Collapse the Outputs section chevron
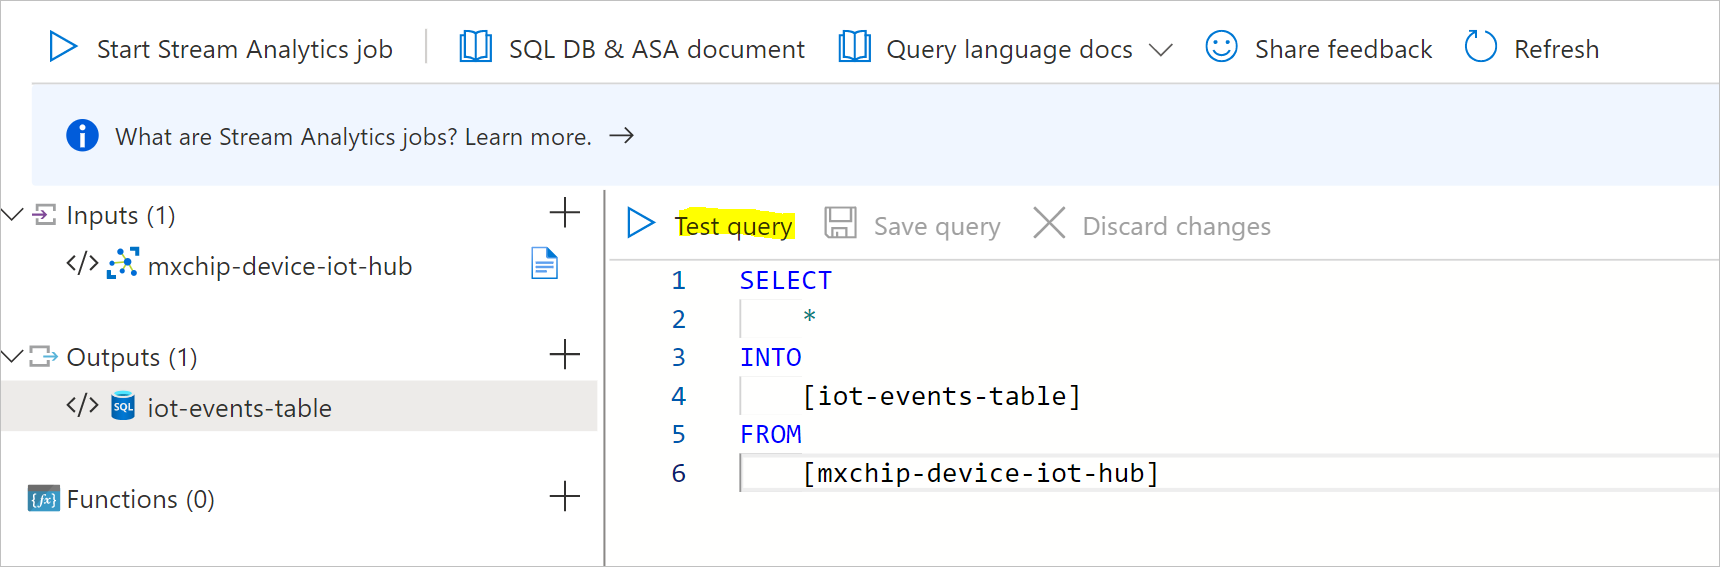This screenshot has width=1720, height=567. pos(13,356)
